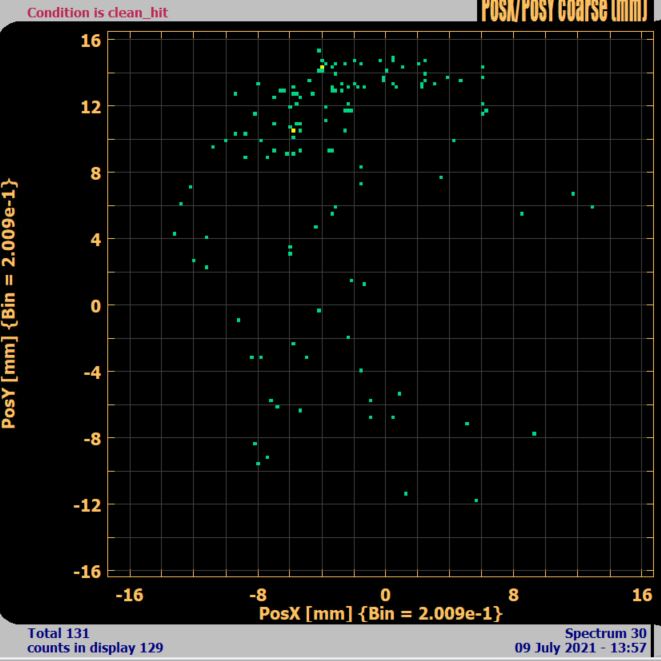The height and width of the screenshot is (661, 661).
Task: Click the X-axis tick label '-16'
Action: point(129,594)
